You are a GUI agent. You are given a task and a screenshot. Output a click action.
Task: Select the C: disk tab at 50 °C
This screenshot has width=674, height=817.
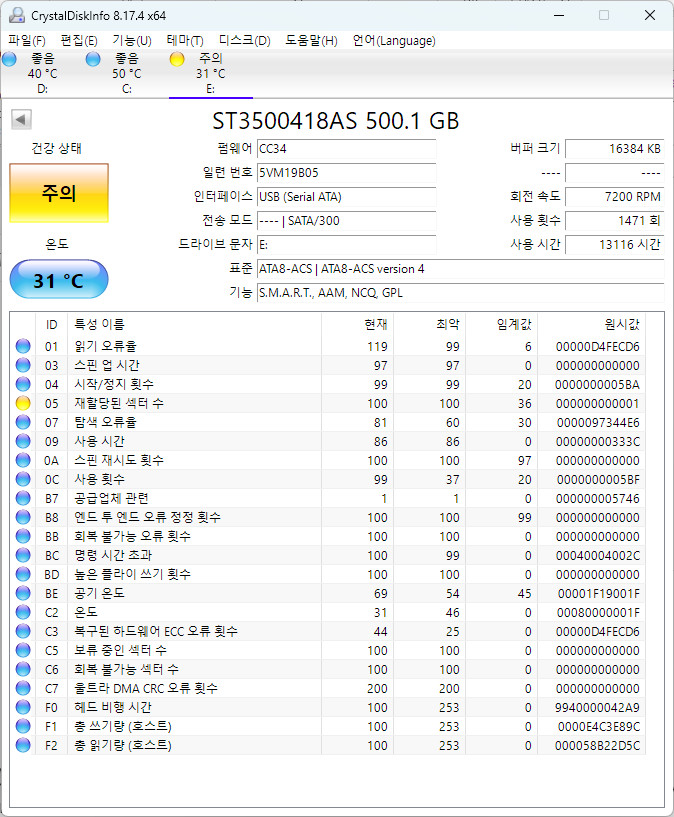pos(126,73)
